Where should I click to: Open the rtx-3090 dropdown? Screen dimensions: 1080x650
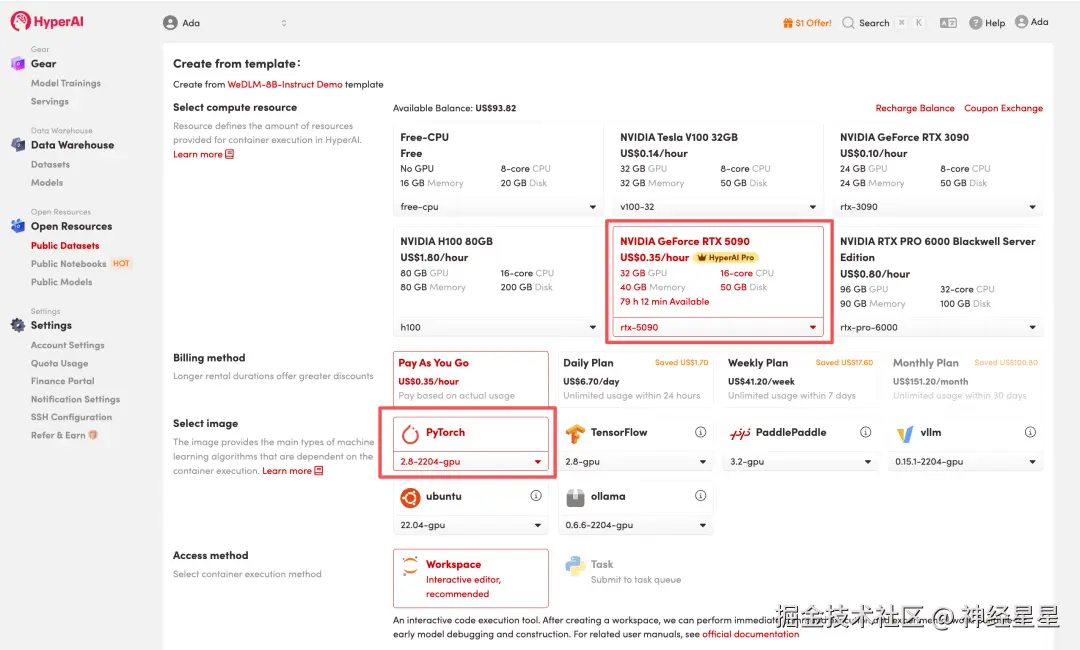tap(938, 207)
